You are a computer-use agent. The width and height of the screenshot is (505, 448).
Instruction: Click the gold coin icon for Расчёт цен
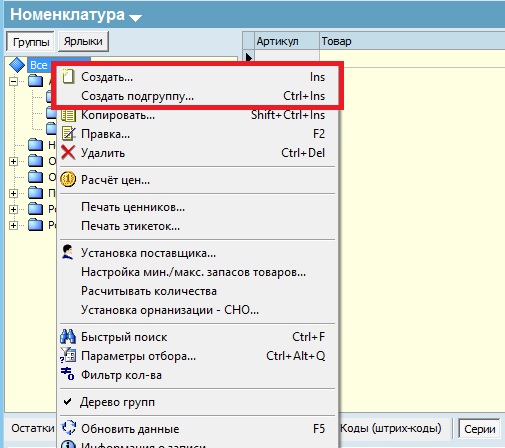point(68,180)
